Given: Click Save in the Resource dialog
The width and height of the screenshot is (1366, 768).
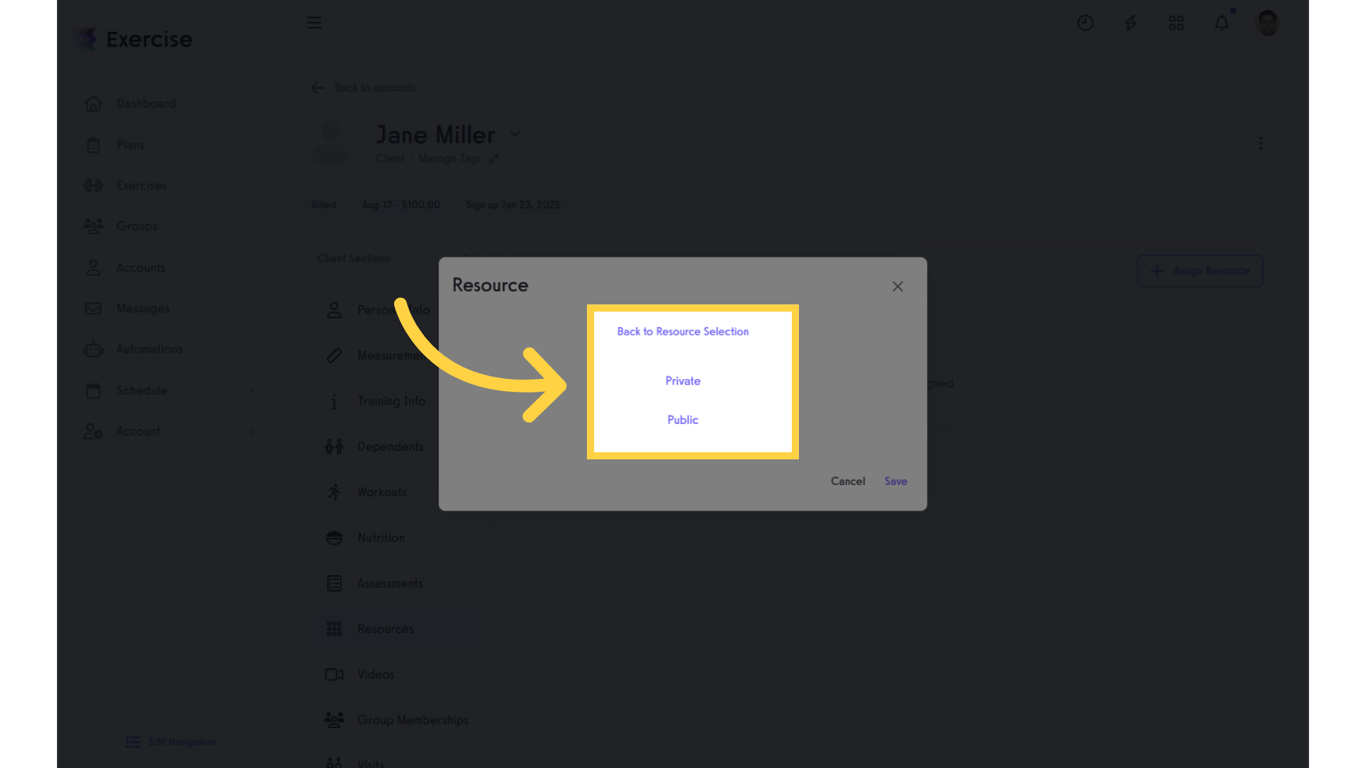Looking at the screenshot, I should click(896, 481).
